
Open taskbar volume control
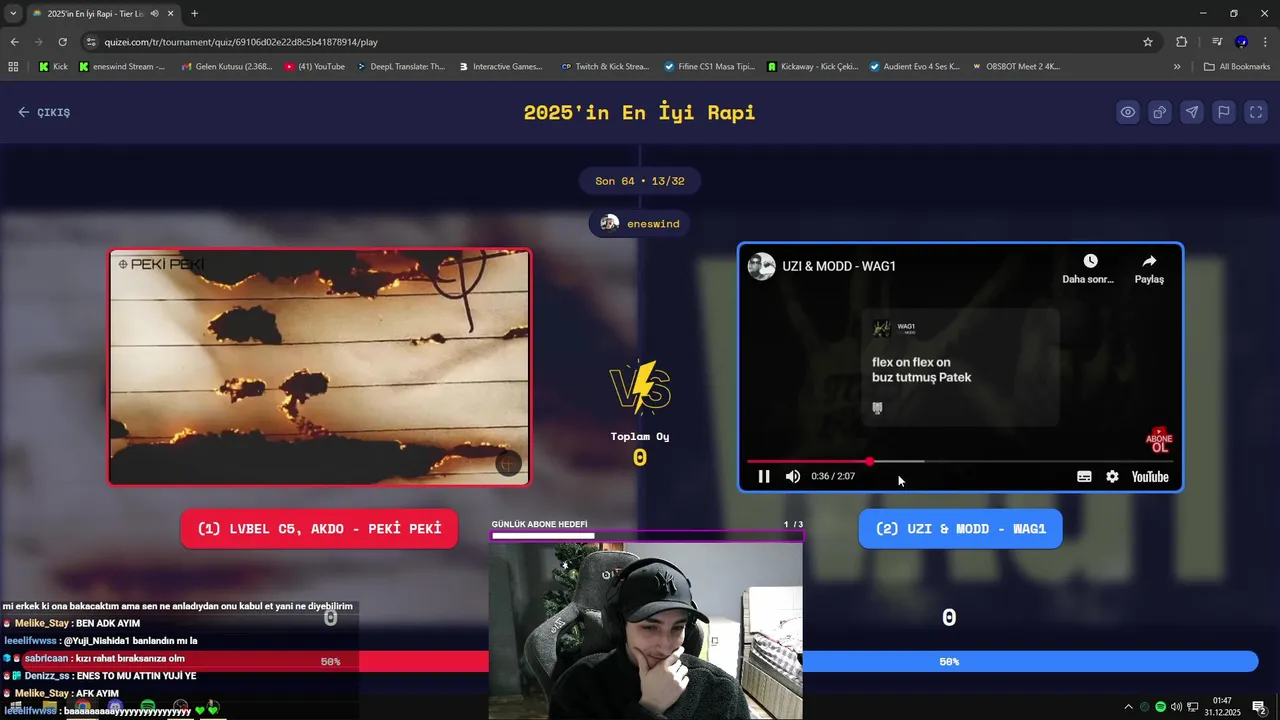click(x=1176, y=707)
